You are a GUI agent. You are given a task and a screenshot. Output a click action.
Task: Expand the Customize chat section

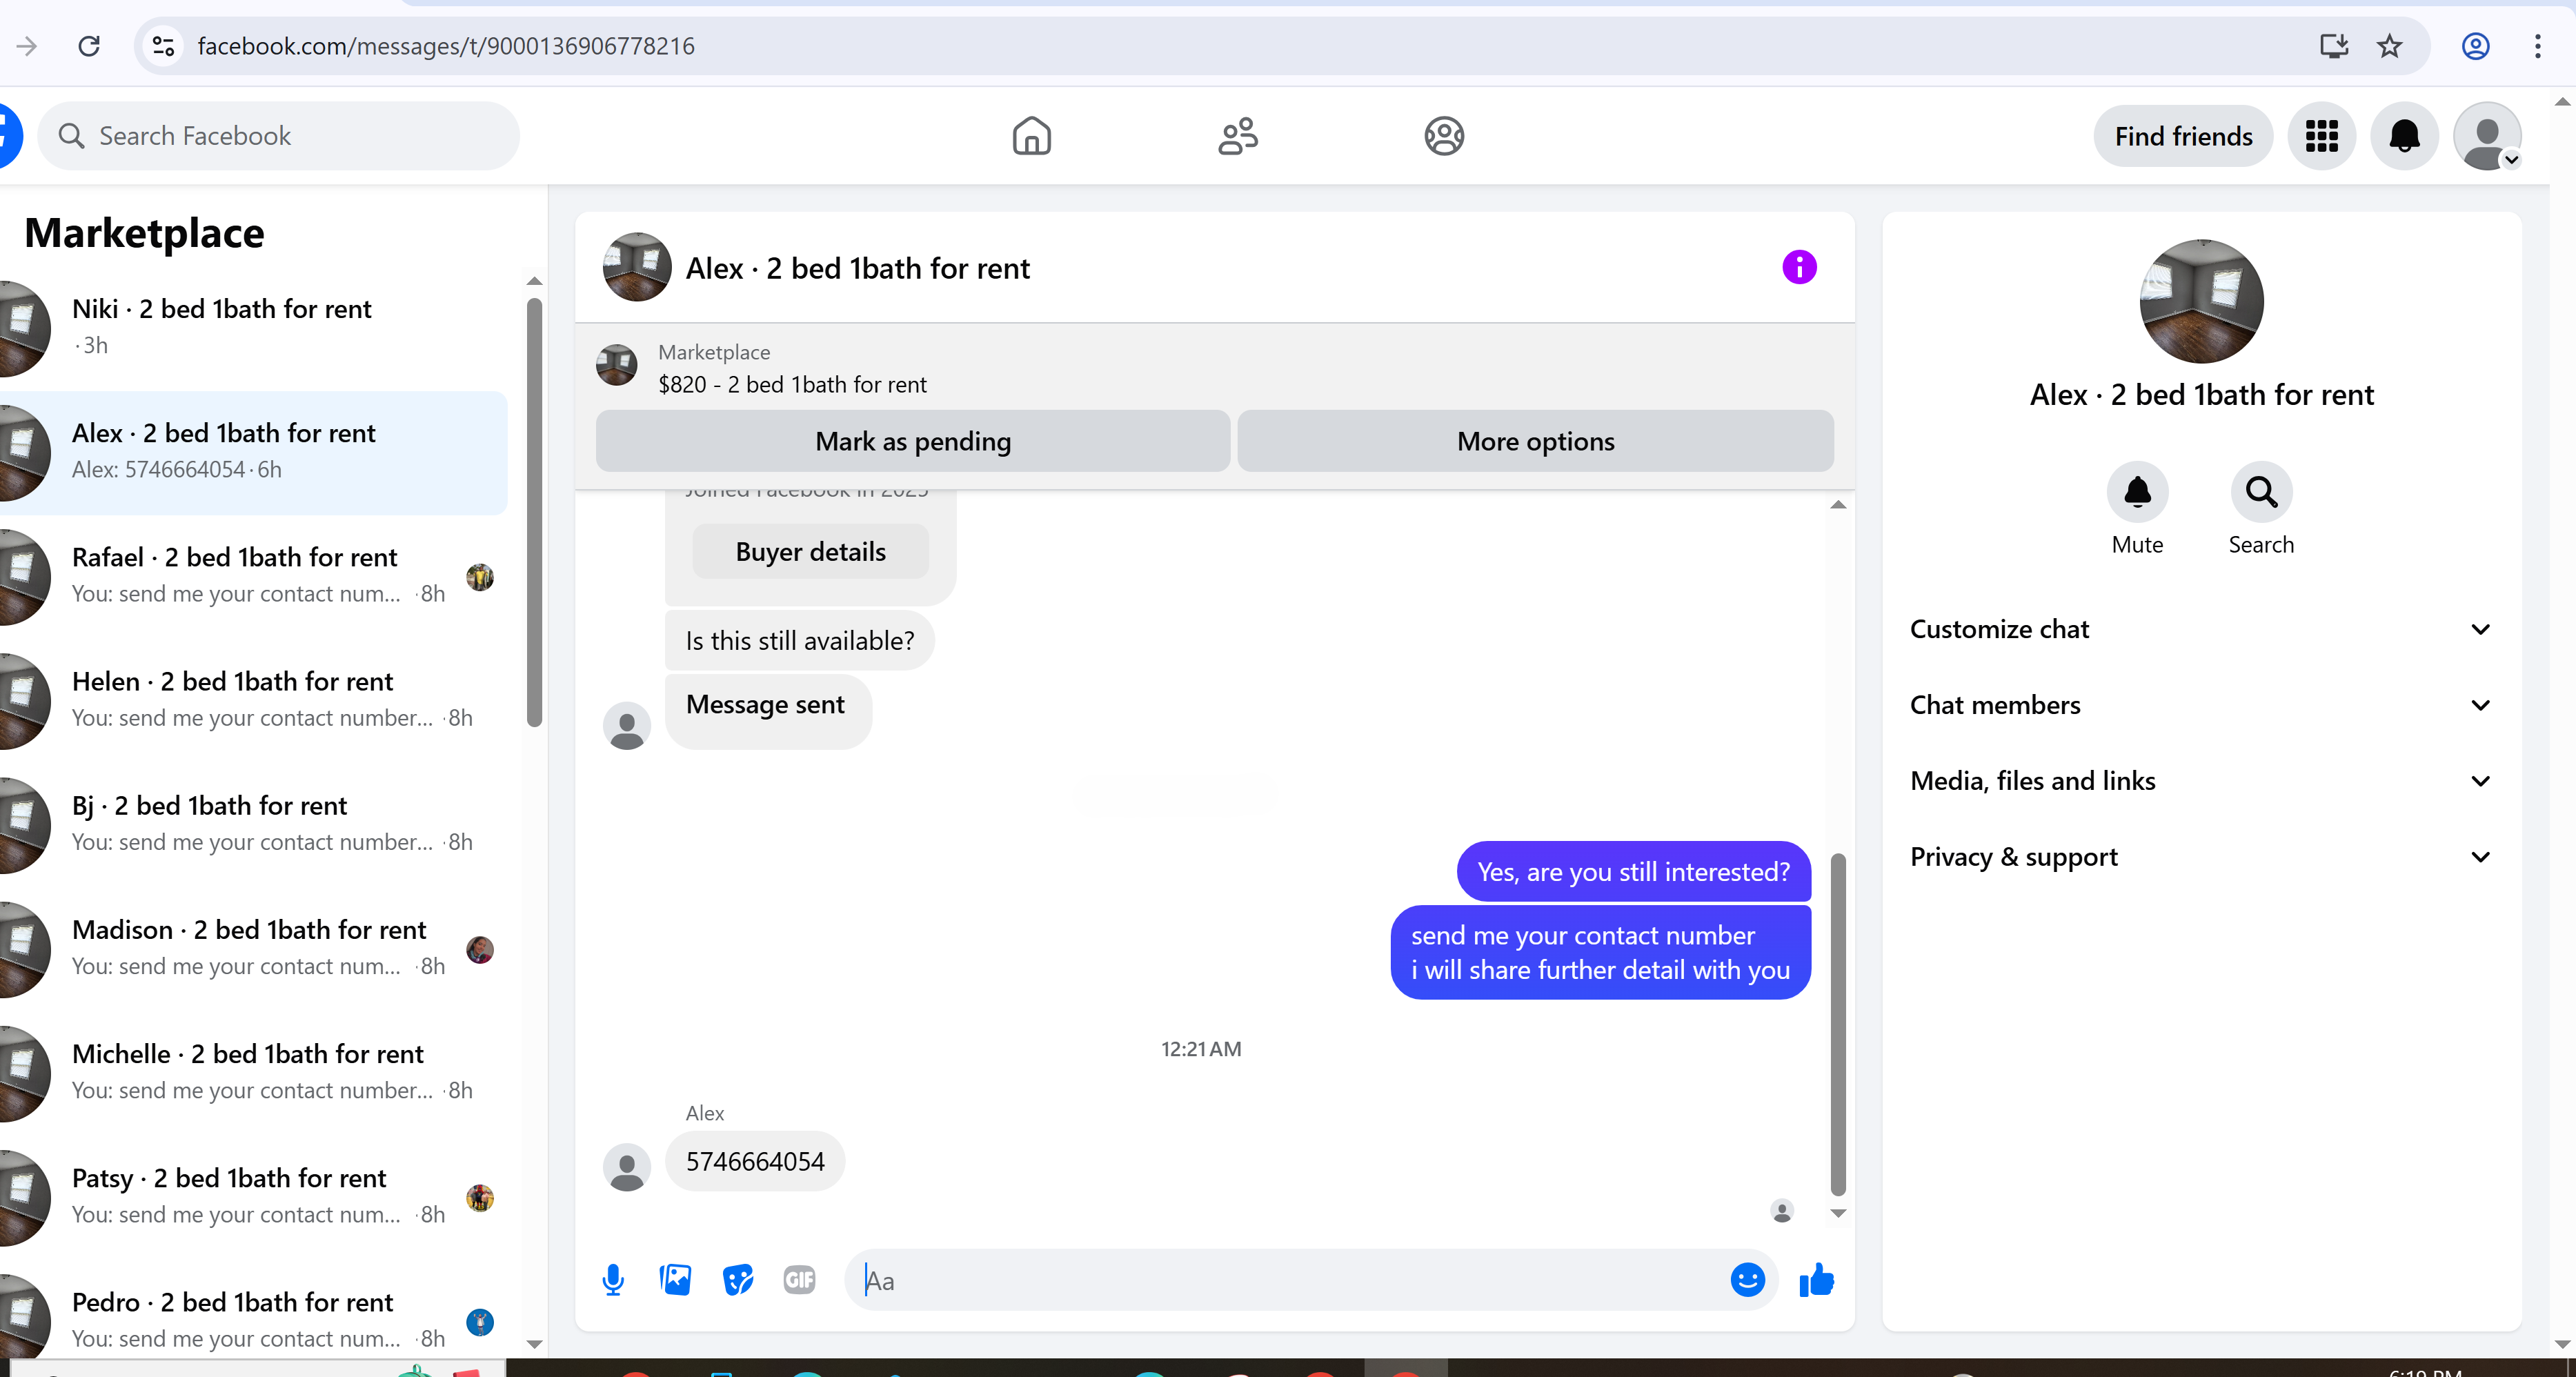tap(2199, 629)
